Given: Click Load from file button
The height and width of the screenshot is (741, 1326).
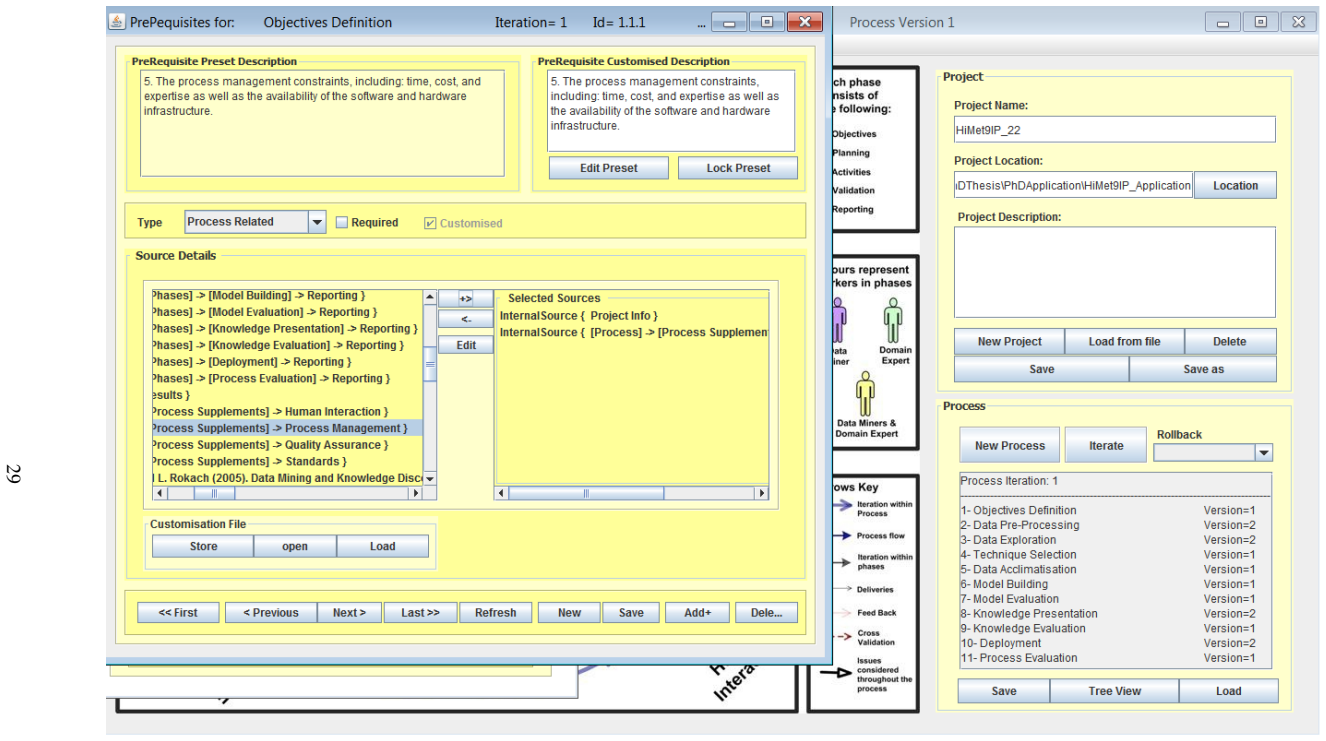Looking at the screenshot, I should [x=1124, y=341].
